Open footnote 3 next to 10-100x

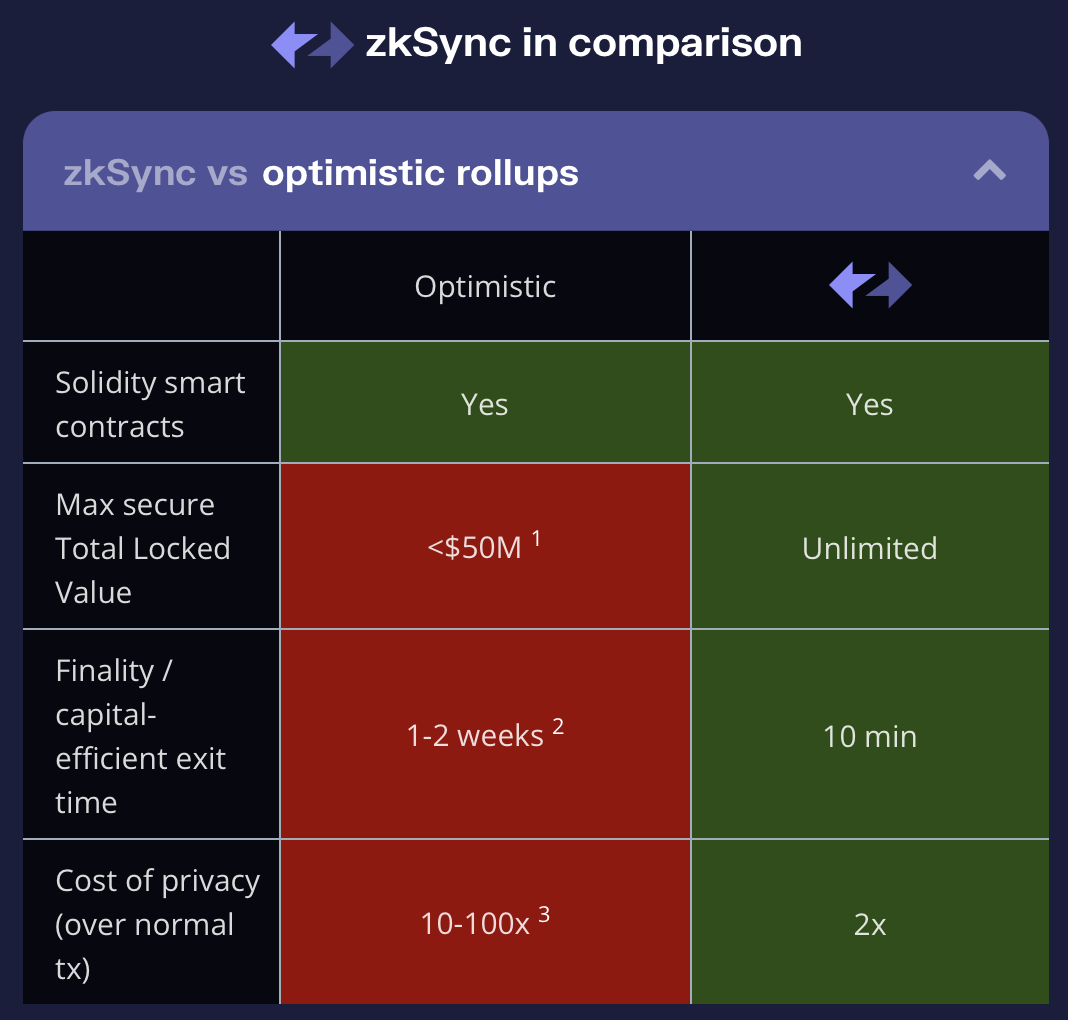click(544, 914)
